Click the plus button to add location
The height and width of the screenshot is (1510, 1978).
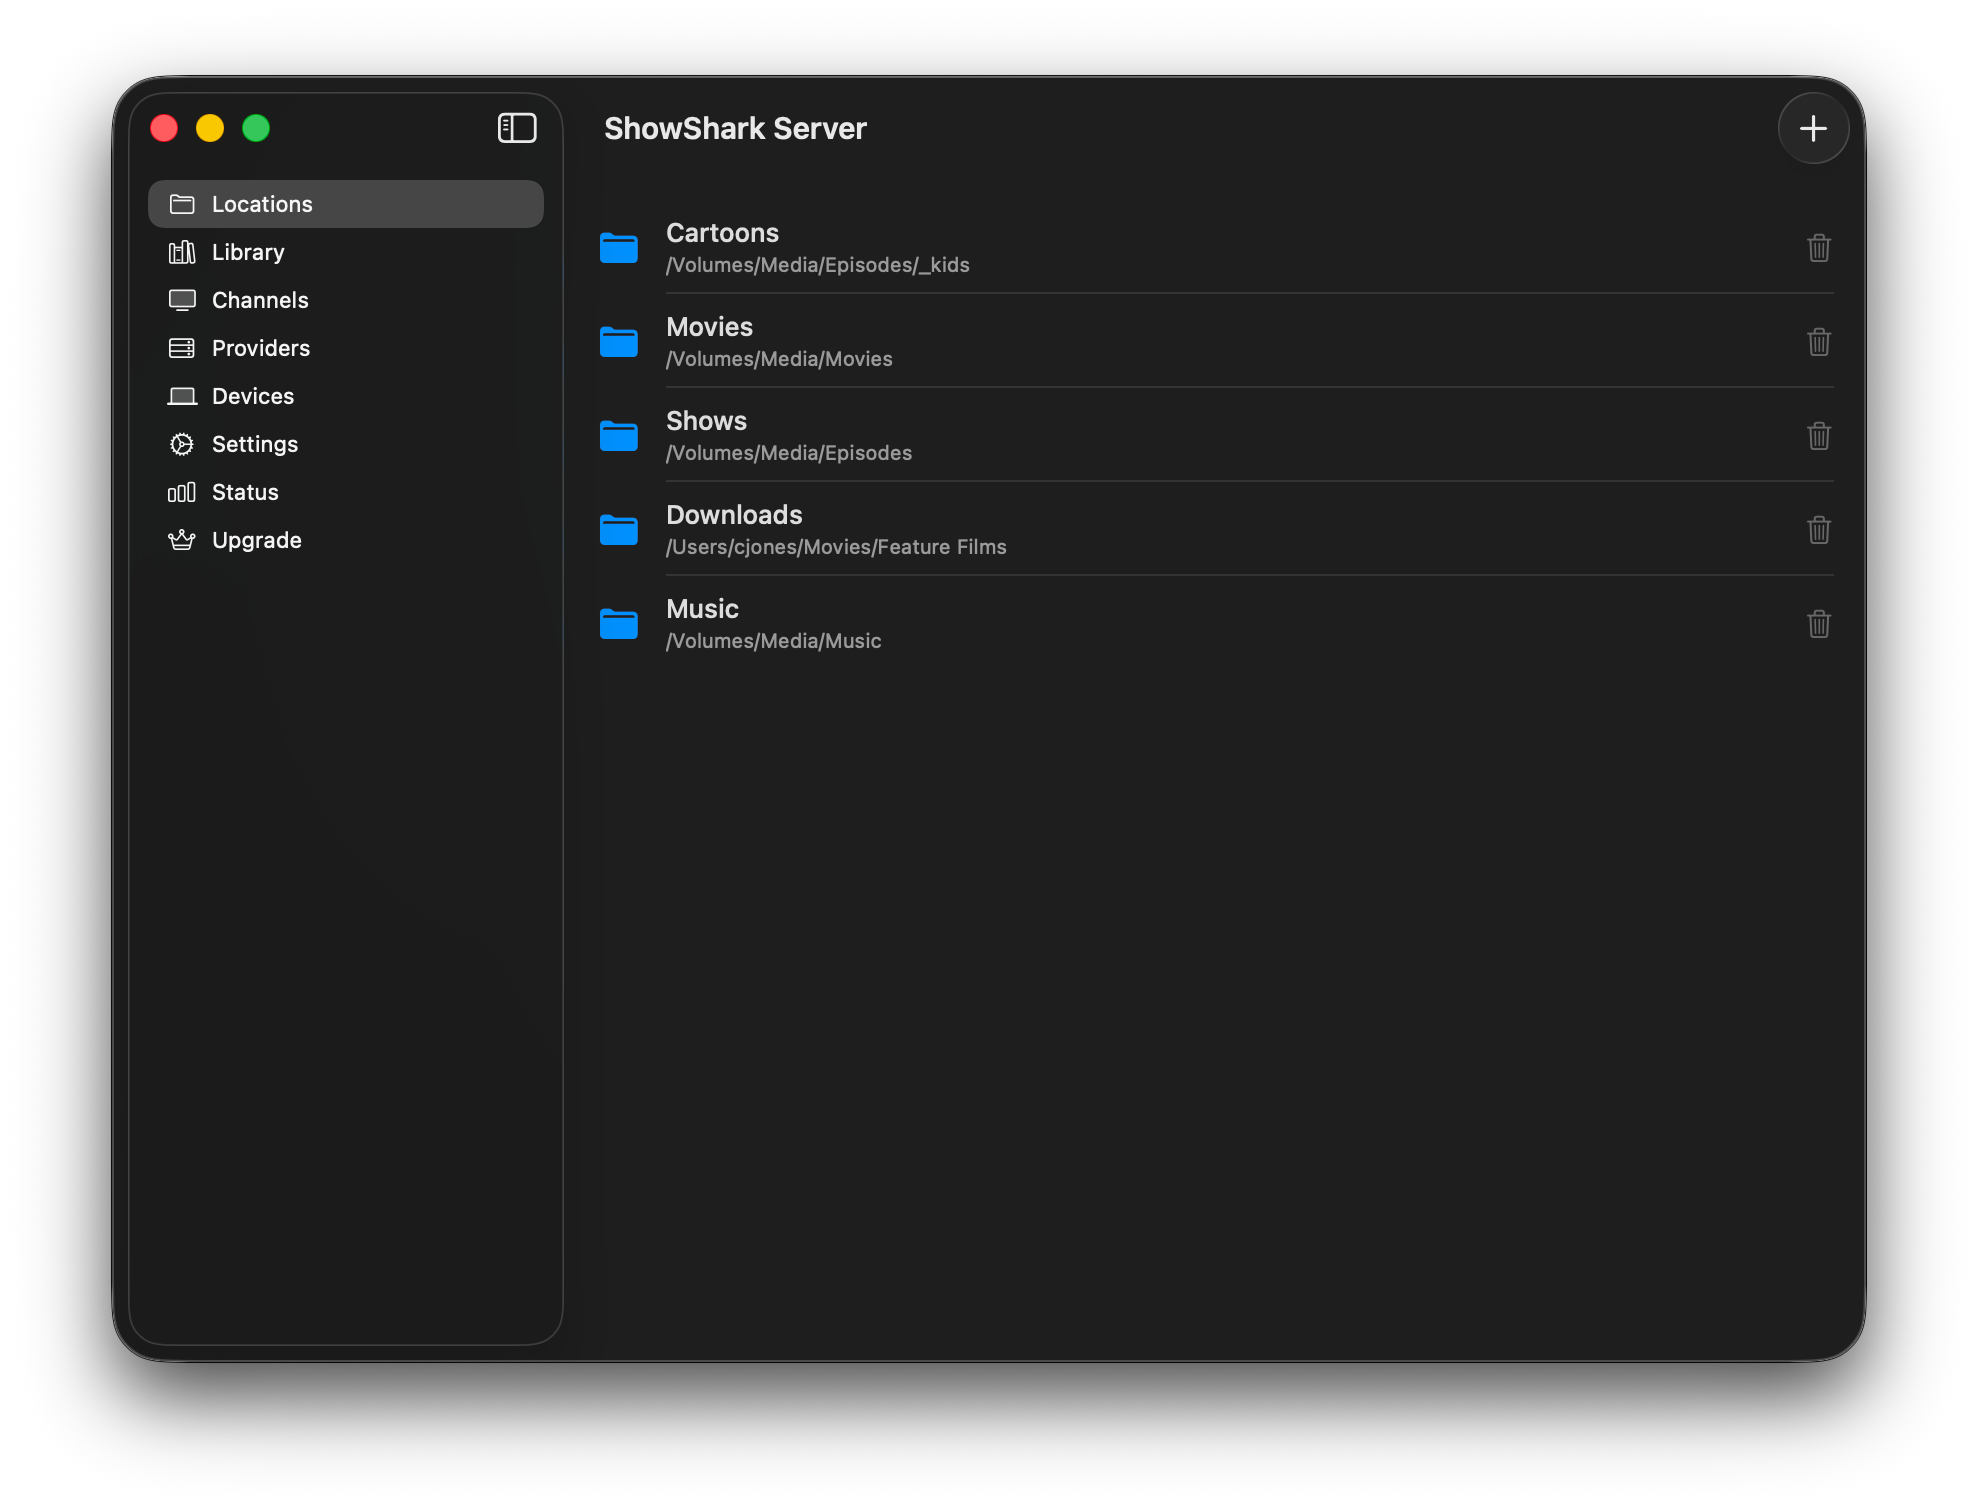(1812, 128)
